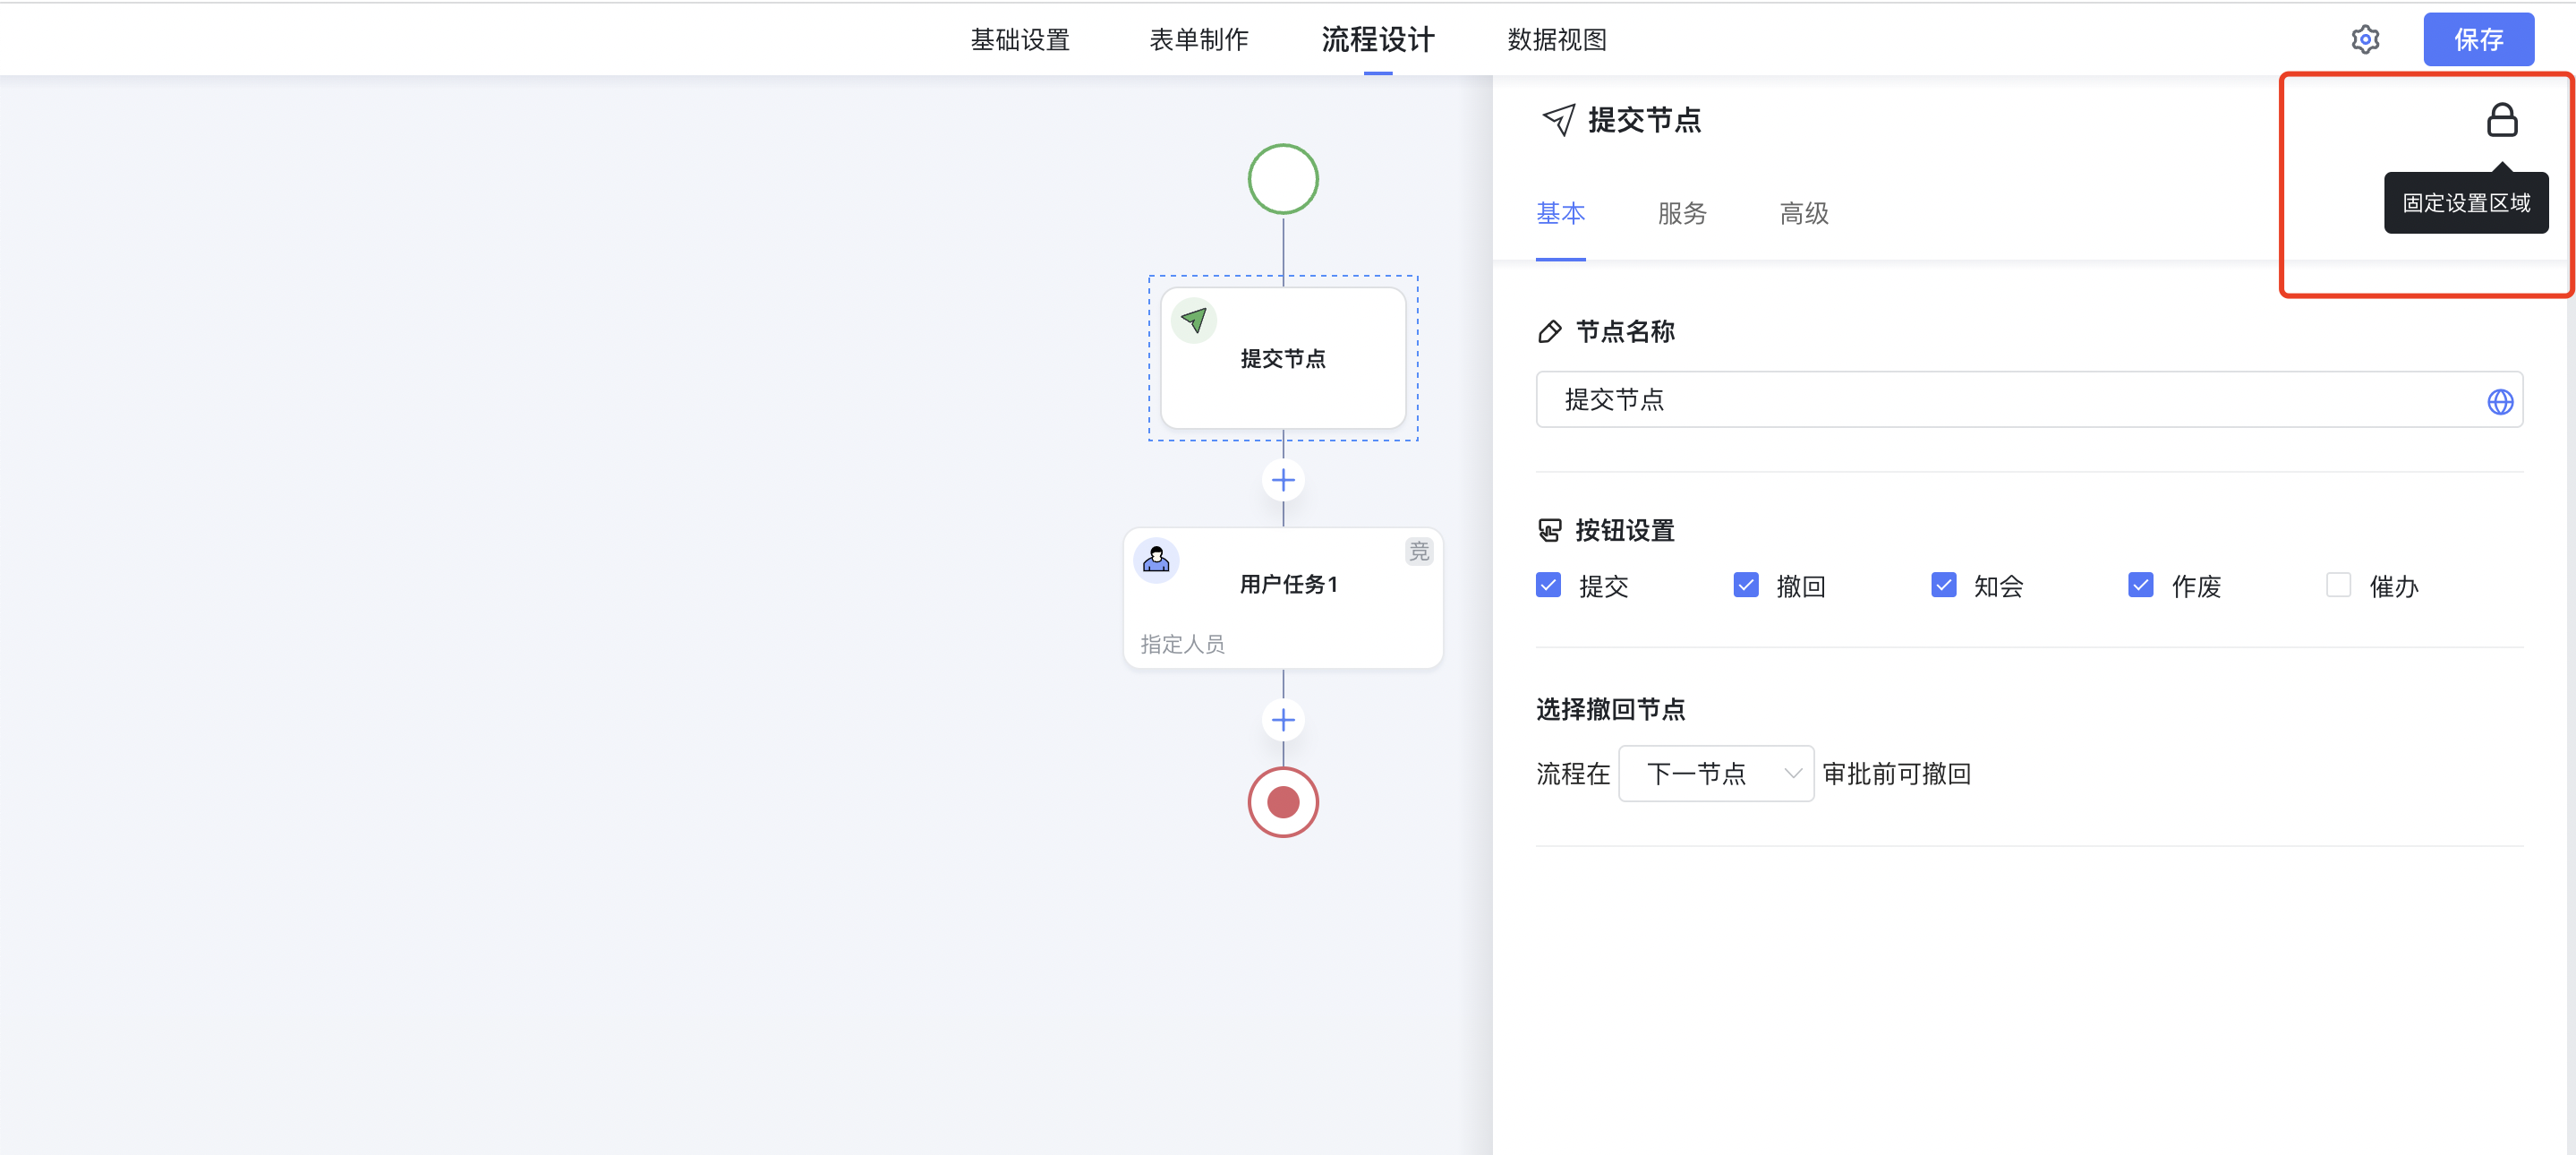Click the 节点名称 input field

[2029, 400]
